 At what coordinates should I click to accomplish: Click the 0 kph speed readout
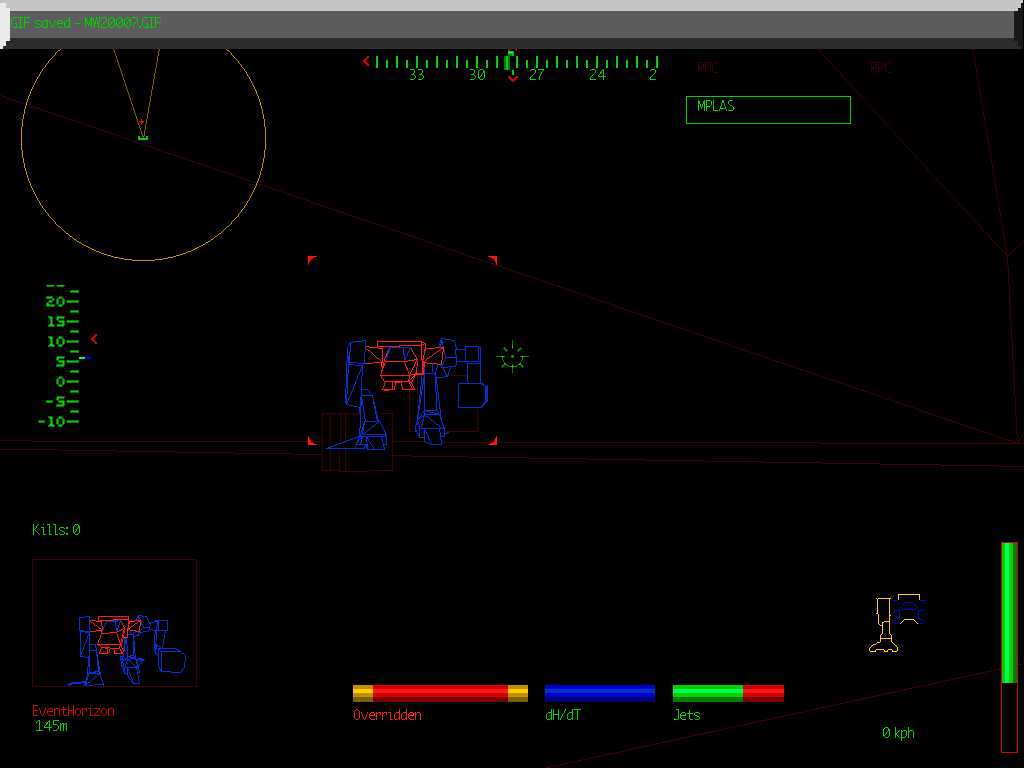click(898, 733)
